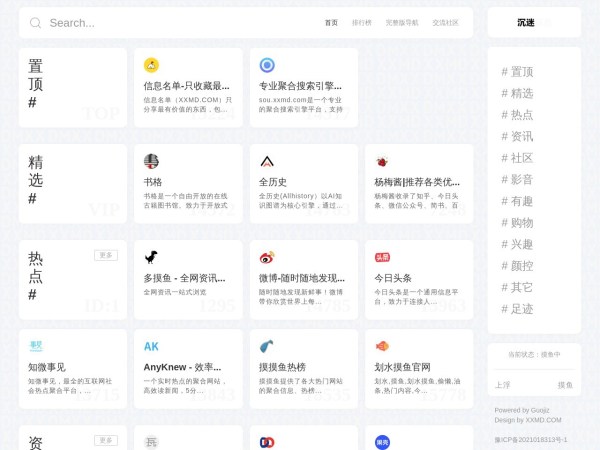
Task: Click the AnyKnew AK logo
Action: coord(151,346)
